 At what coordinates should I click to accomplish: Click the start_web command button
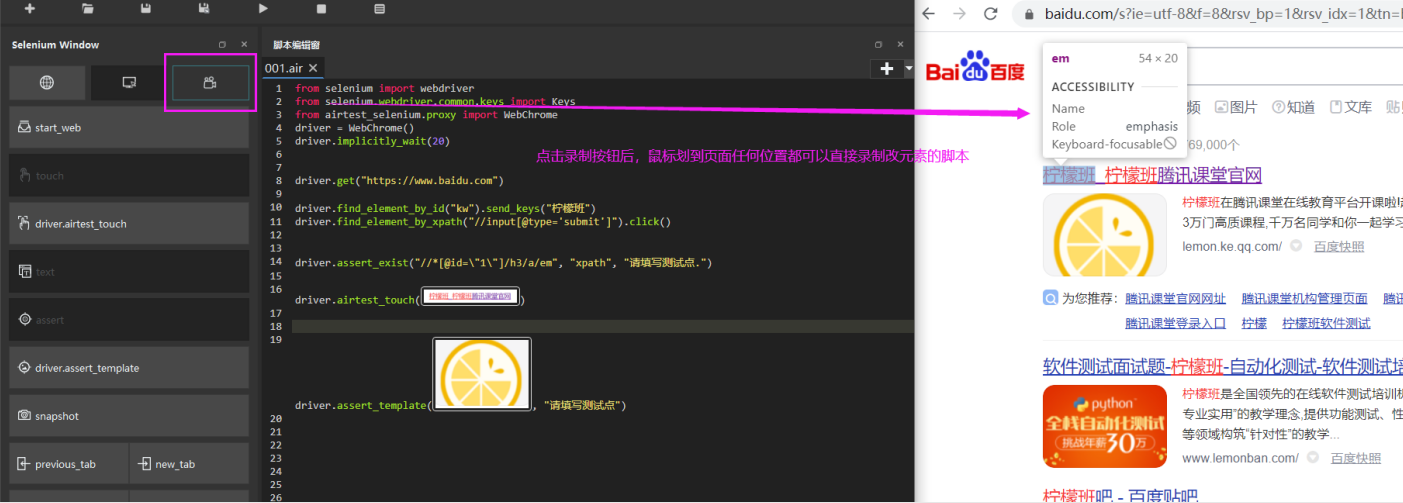[x=129, y=127]
